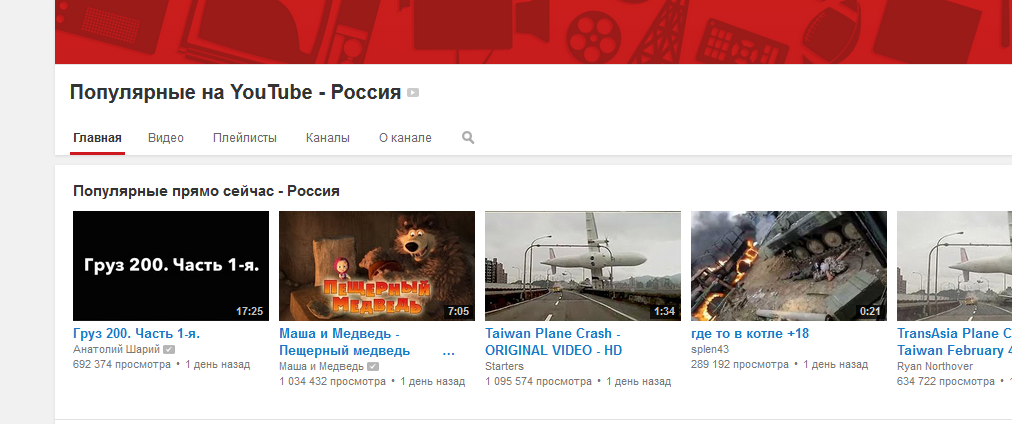Click verified badge next to Анатолий Шарий
The image size is (1012, 424).
pos(168,349)
